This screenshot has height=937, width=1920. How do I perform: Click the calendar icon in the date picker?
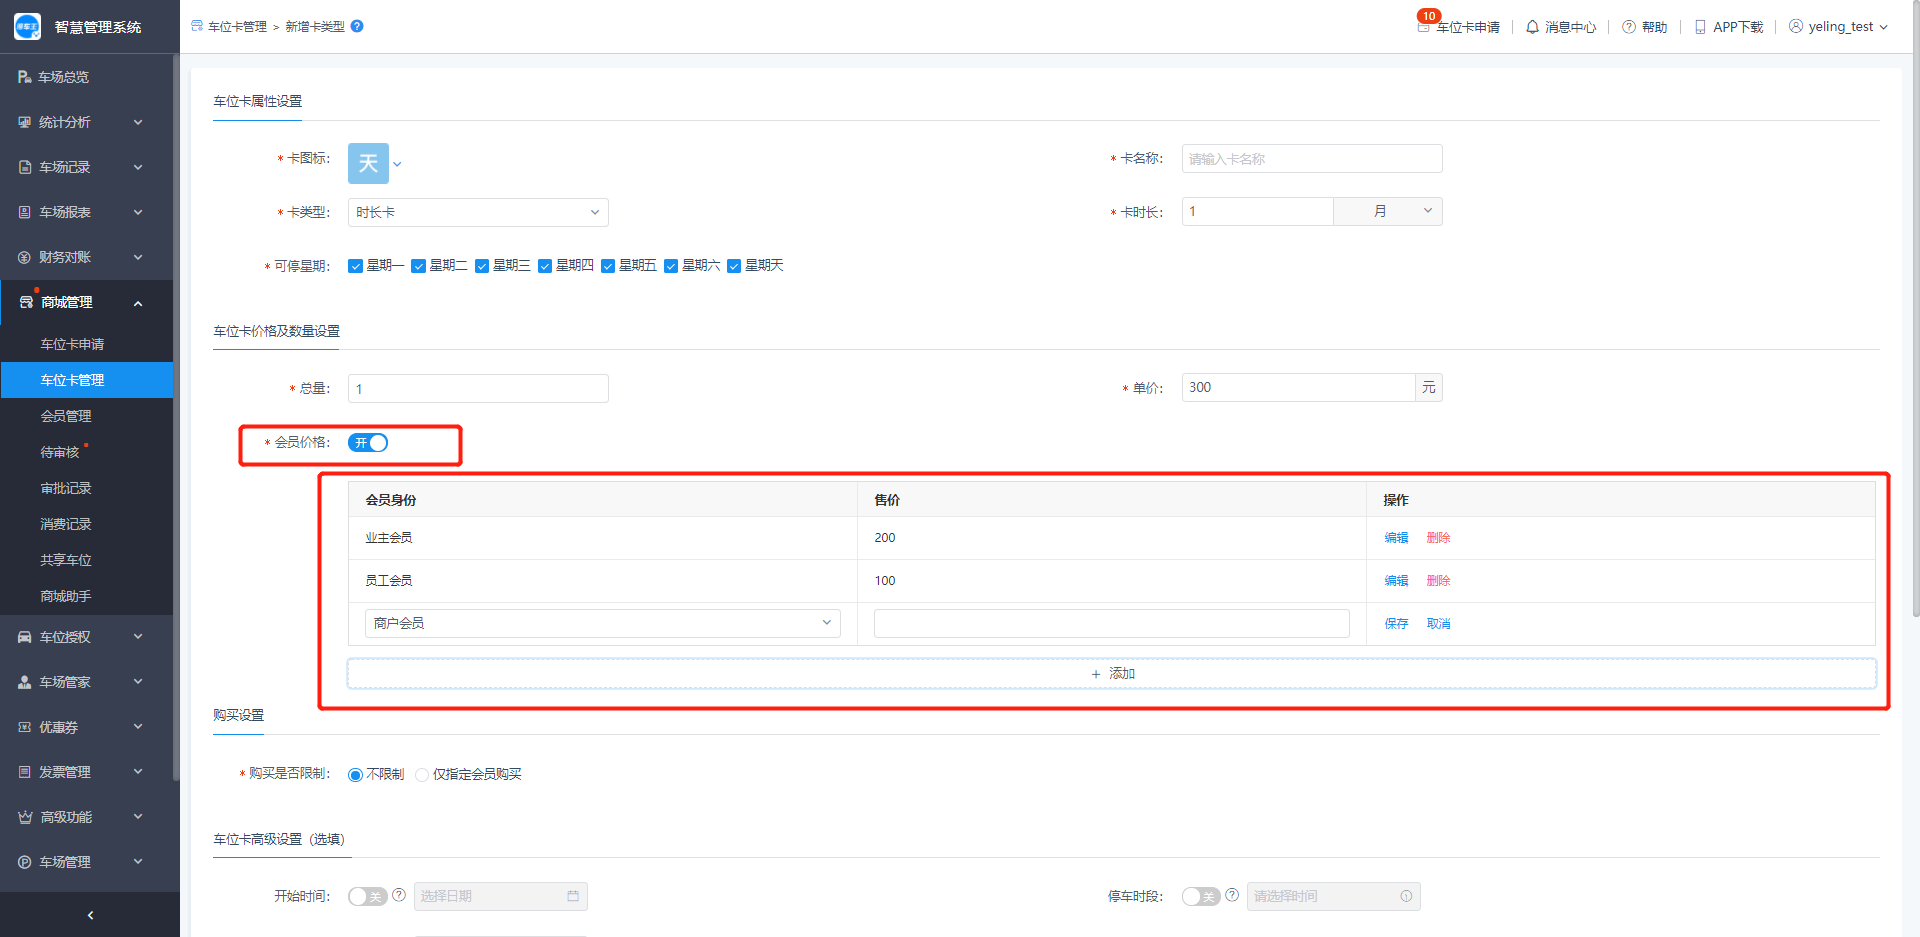(x=573, y=896)
